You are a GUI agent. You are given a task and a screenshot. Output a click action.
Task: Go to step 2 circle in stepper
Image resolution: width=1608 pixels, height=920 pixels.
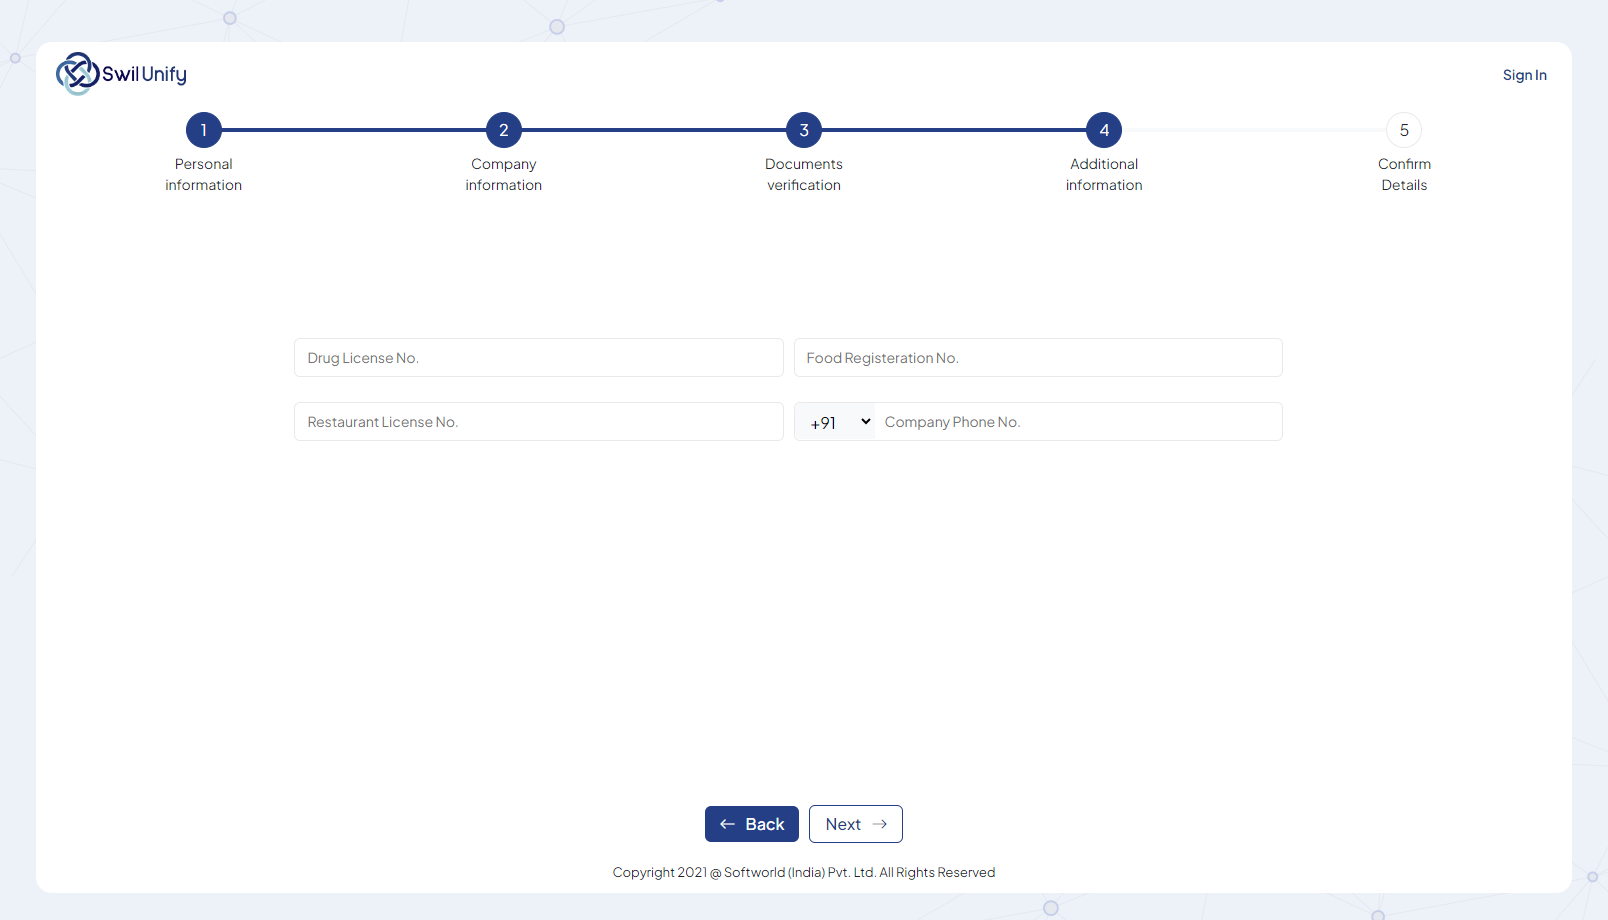click(x=504, y=130)
